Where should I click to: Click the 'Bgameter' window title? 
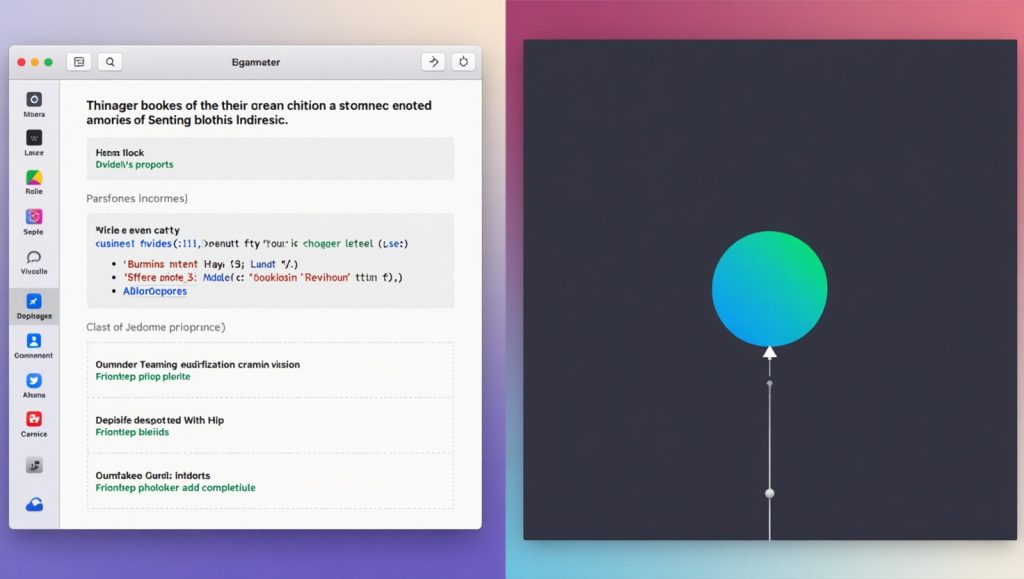tap(256, 63)
